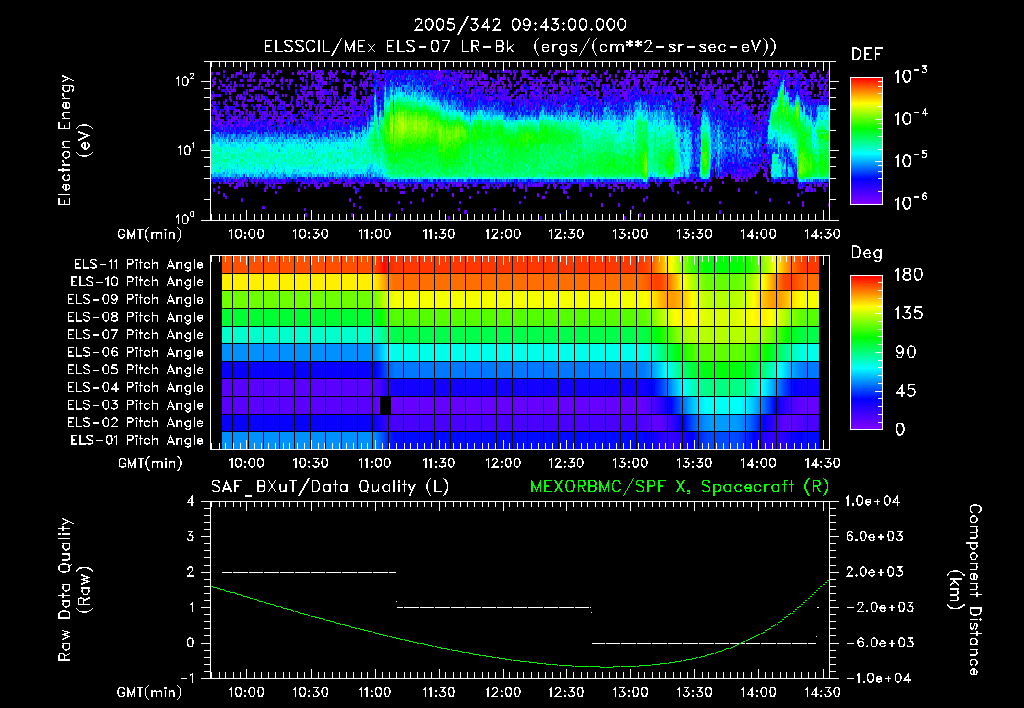
Task: Click the black missing-data cell in ELS-03 row
Action: coord(385,405)
